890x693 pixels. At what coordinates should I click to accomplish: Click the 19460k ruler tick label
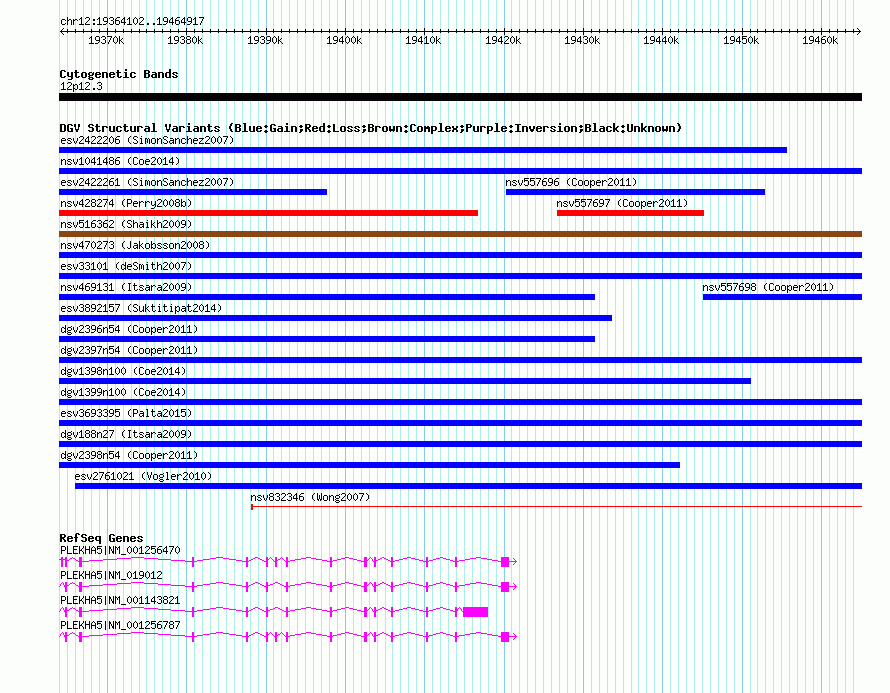pyautogui.click(x=820, y=40)
